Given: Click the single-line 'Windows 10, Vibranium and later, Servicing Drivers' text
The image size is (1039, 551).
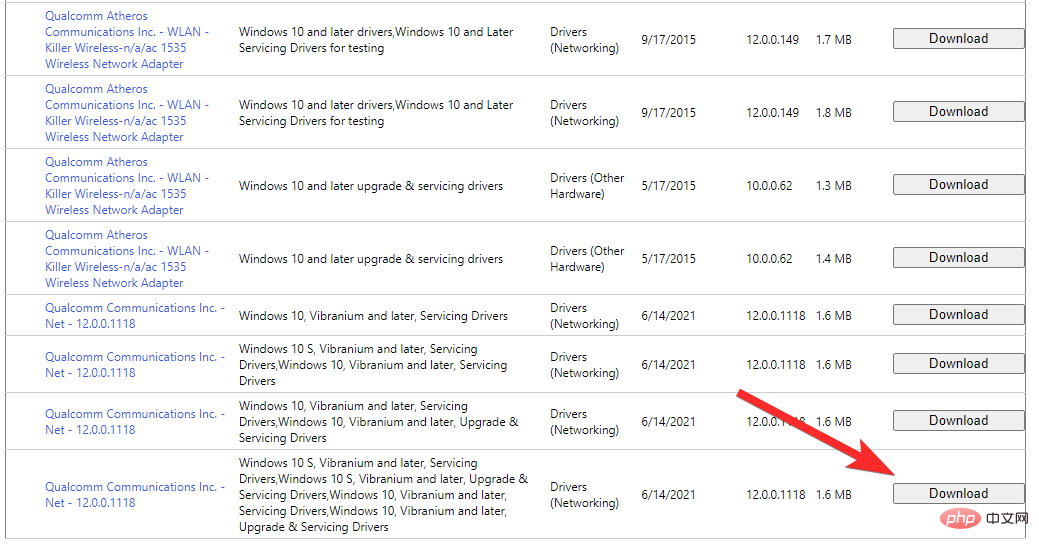Looking at the screenshot, I should (x=373, y=316).
